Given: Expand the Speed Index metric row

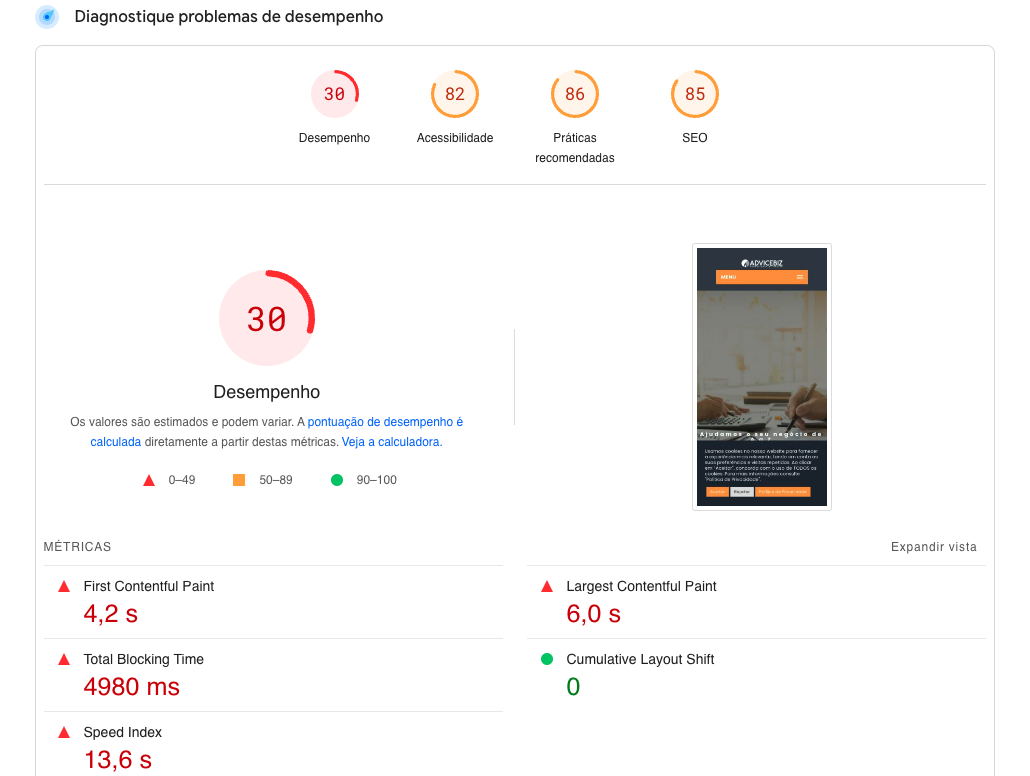Looking at the screenshot, I should pos(122,733).
